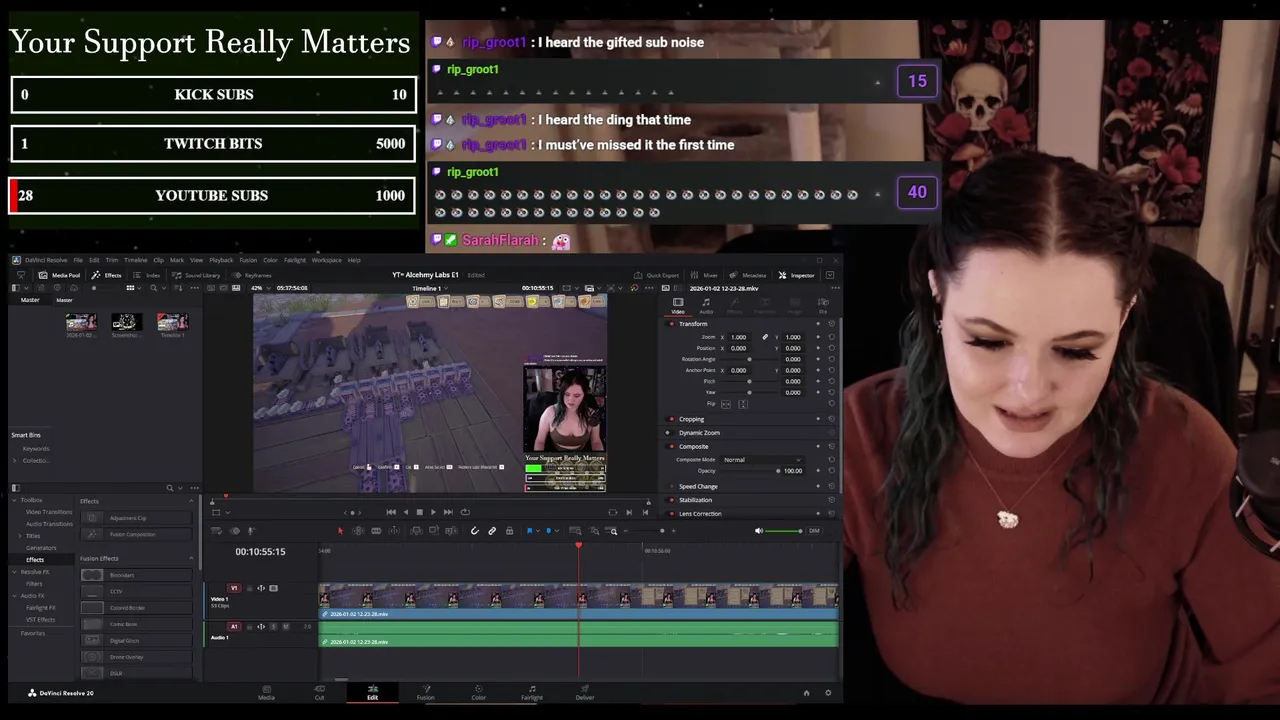Click the linked selection chain icon

click(492, 531)
